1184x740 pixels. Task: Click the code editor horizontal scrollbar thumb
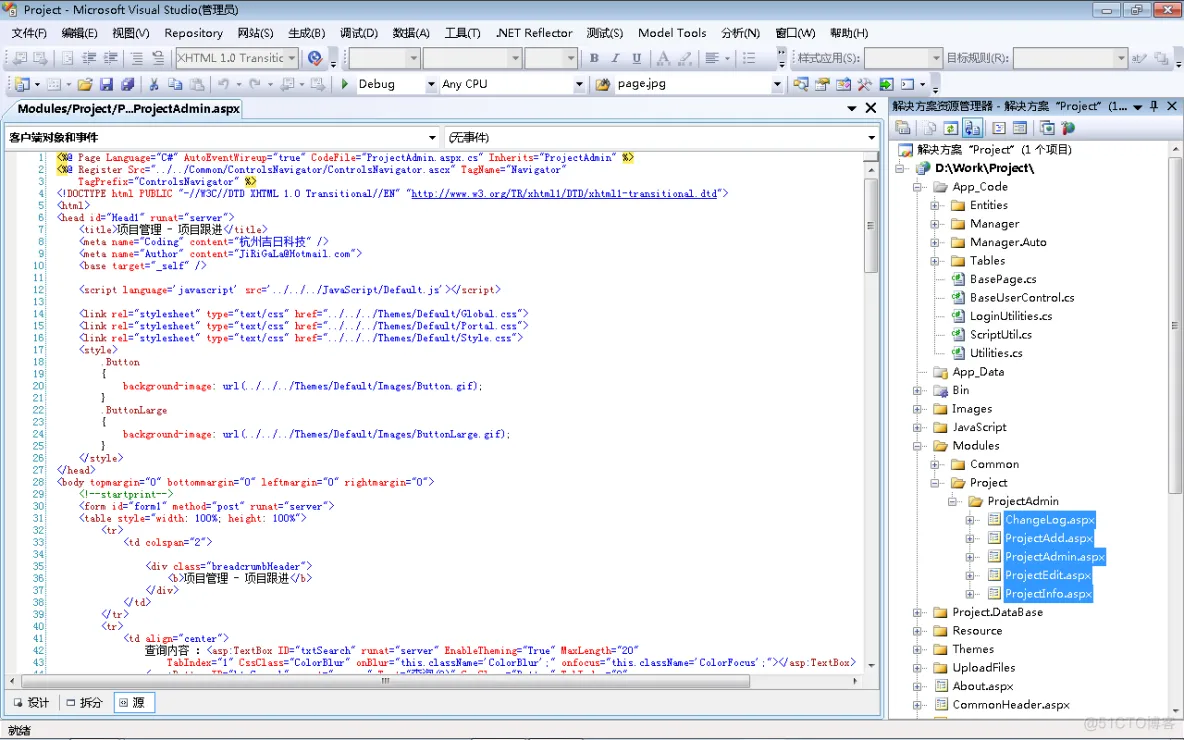pyautogui.click(x=385, y=681)
